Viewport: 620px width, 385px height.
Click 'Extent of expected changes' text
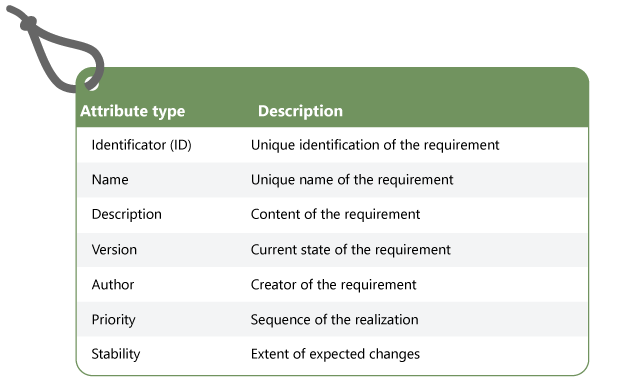[x=335, y=354]
